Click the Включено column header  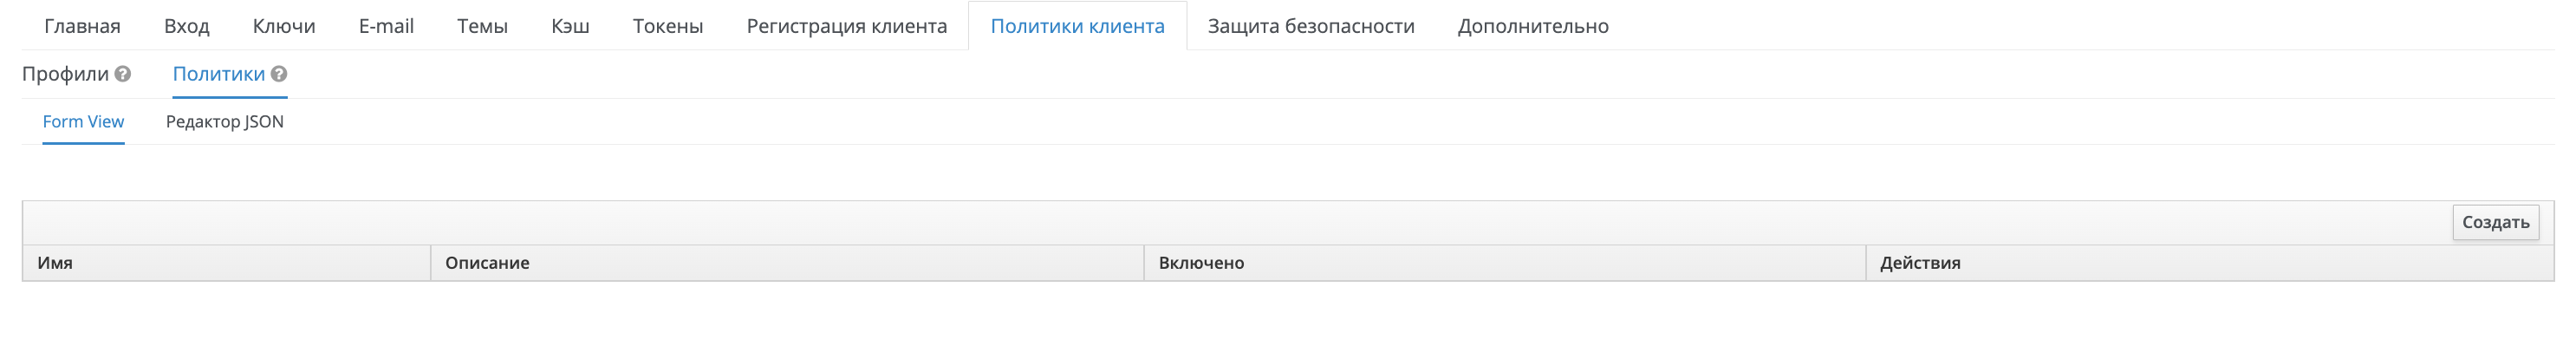click(x=1201, y=263)
